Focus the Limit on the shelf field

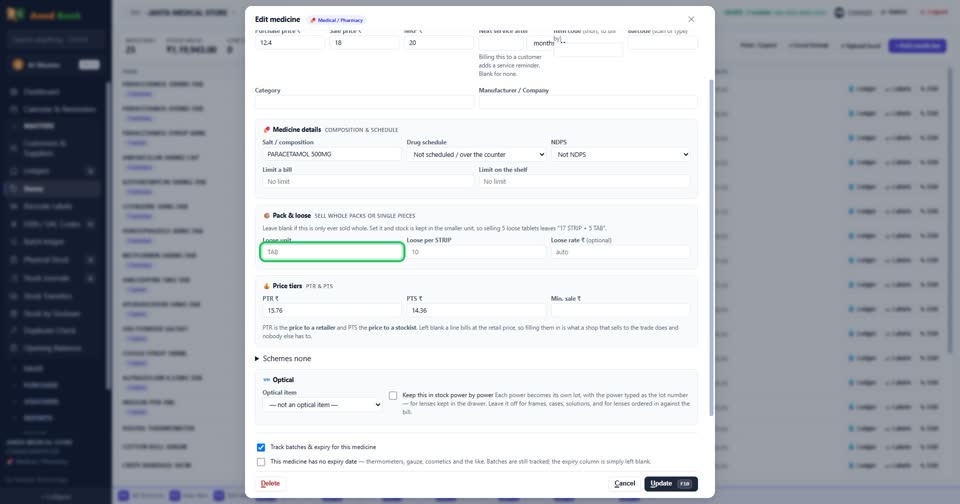(x=584, y=181)
